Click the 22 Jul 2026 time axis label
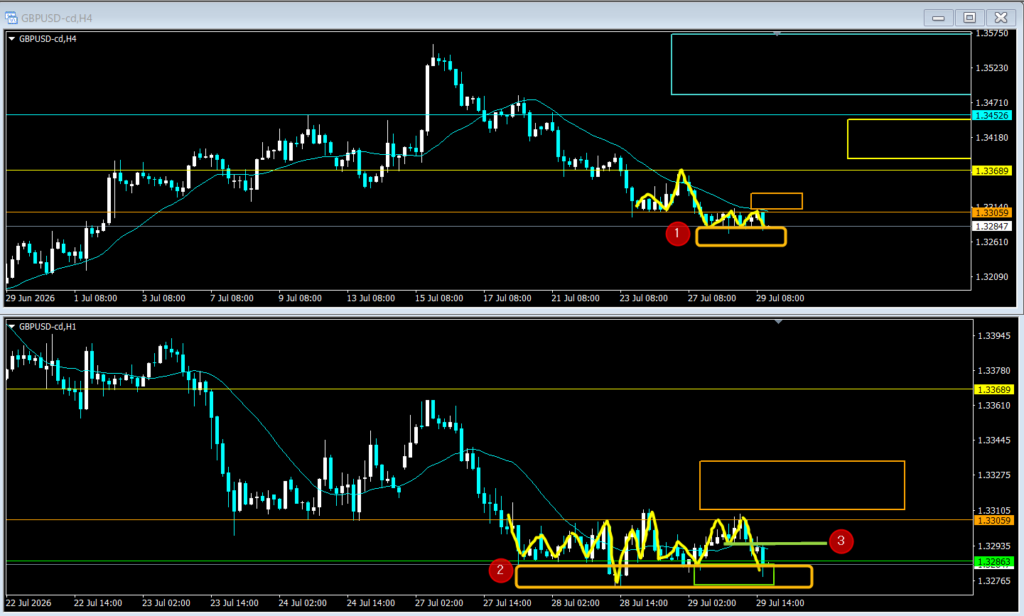This screenshot has height=616, width=1024. coord(28,603)
